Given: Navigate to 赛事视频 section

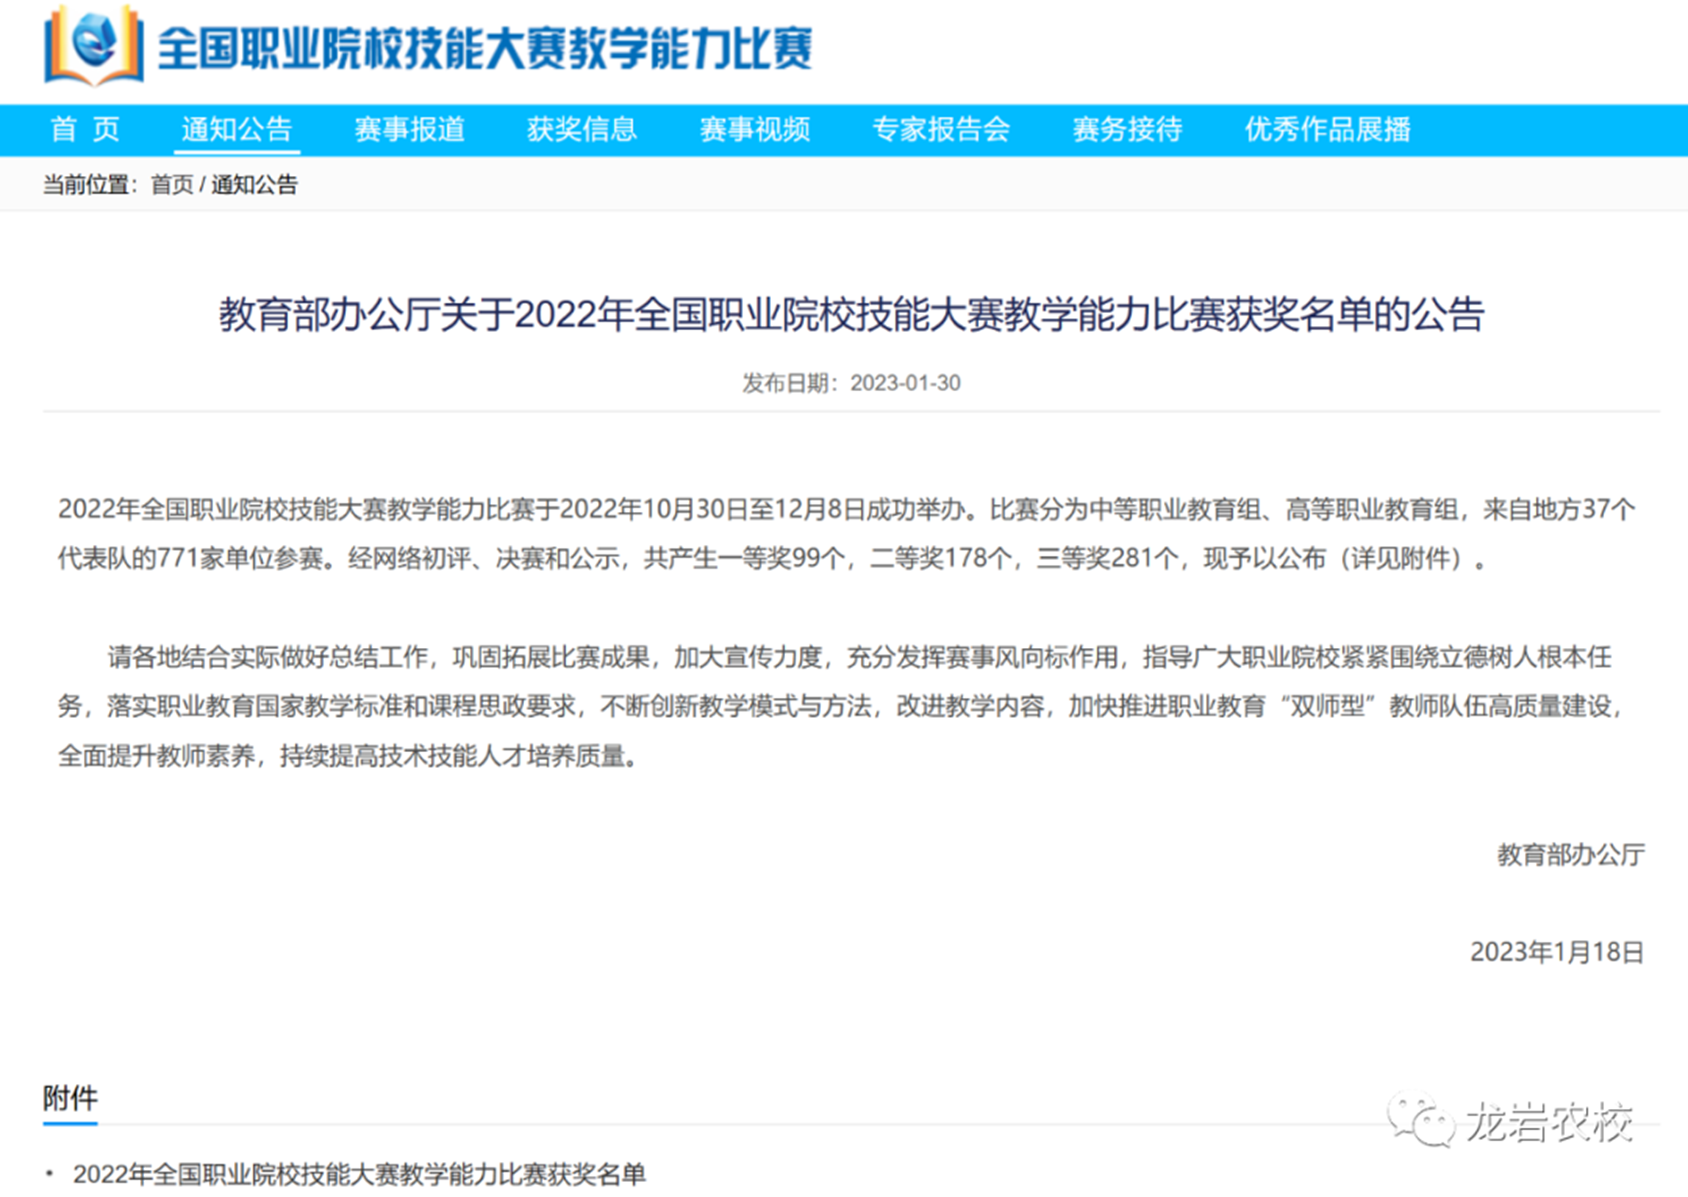Looking at the screenshot, I should click(755, 130).
